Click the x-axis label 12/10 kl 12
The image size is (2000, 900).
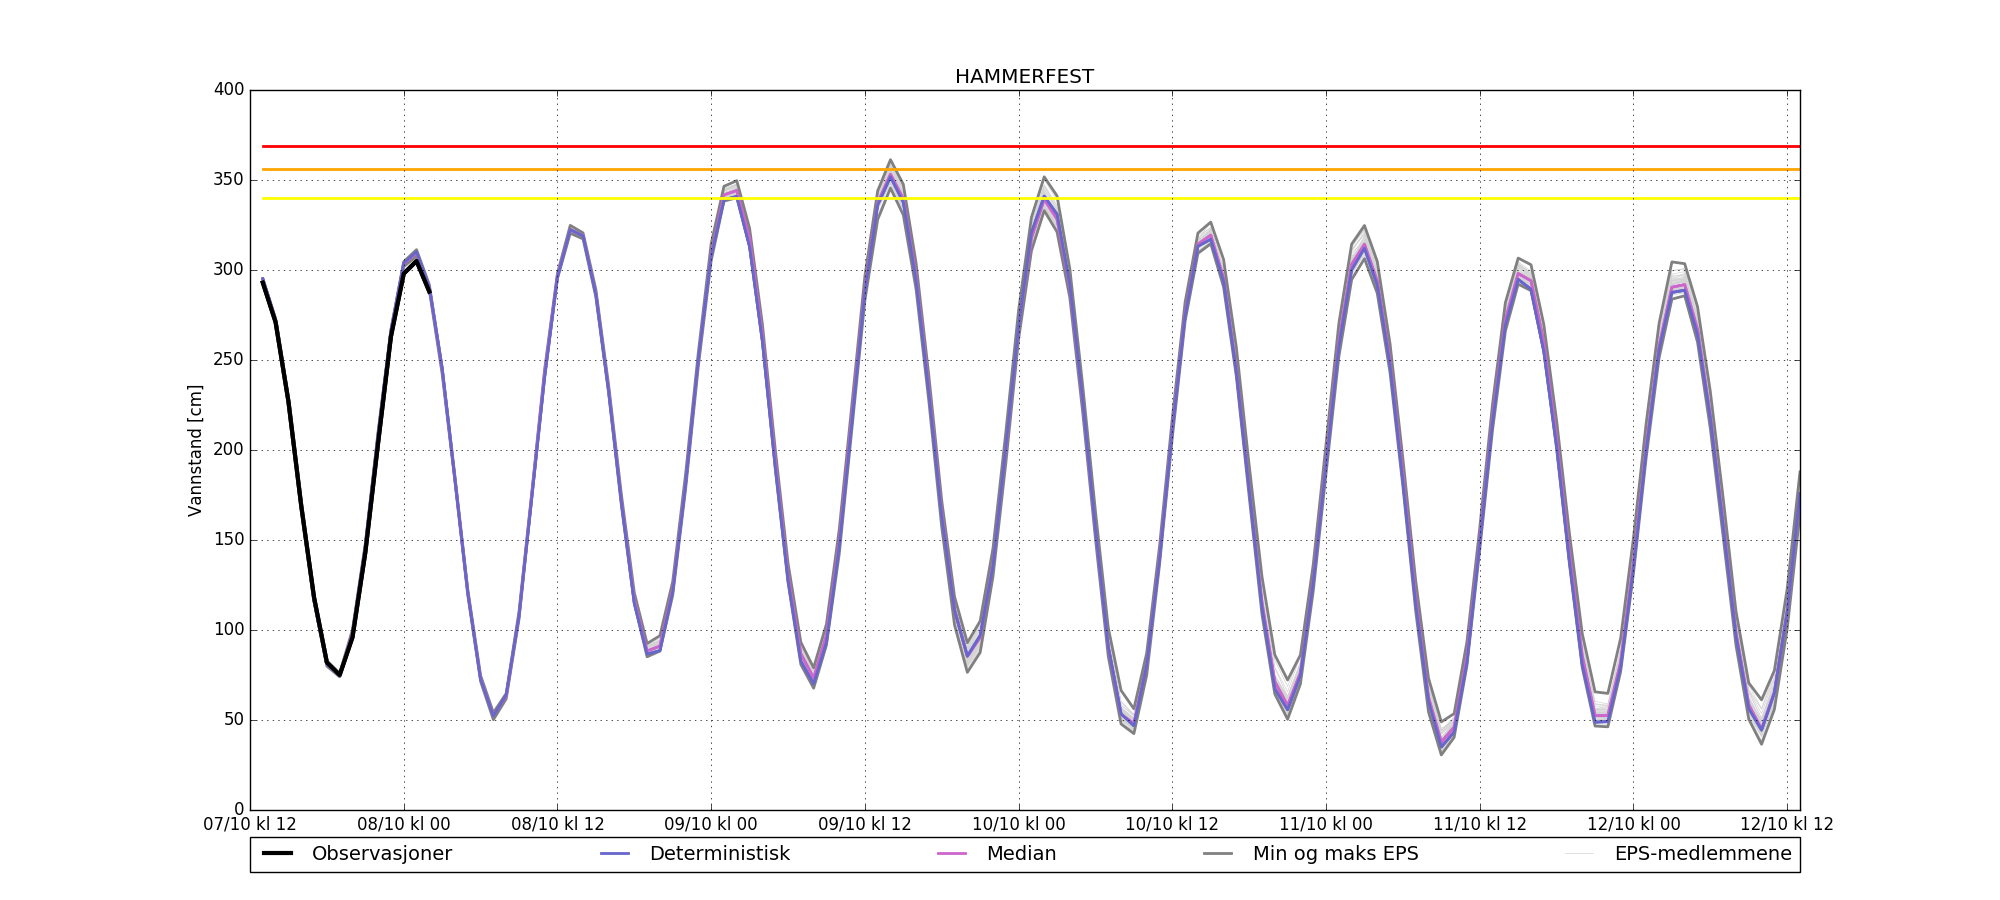pyautogui.click(x=1787, y=825)
